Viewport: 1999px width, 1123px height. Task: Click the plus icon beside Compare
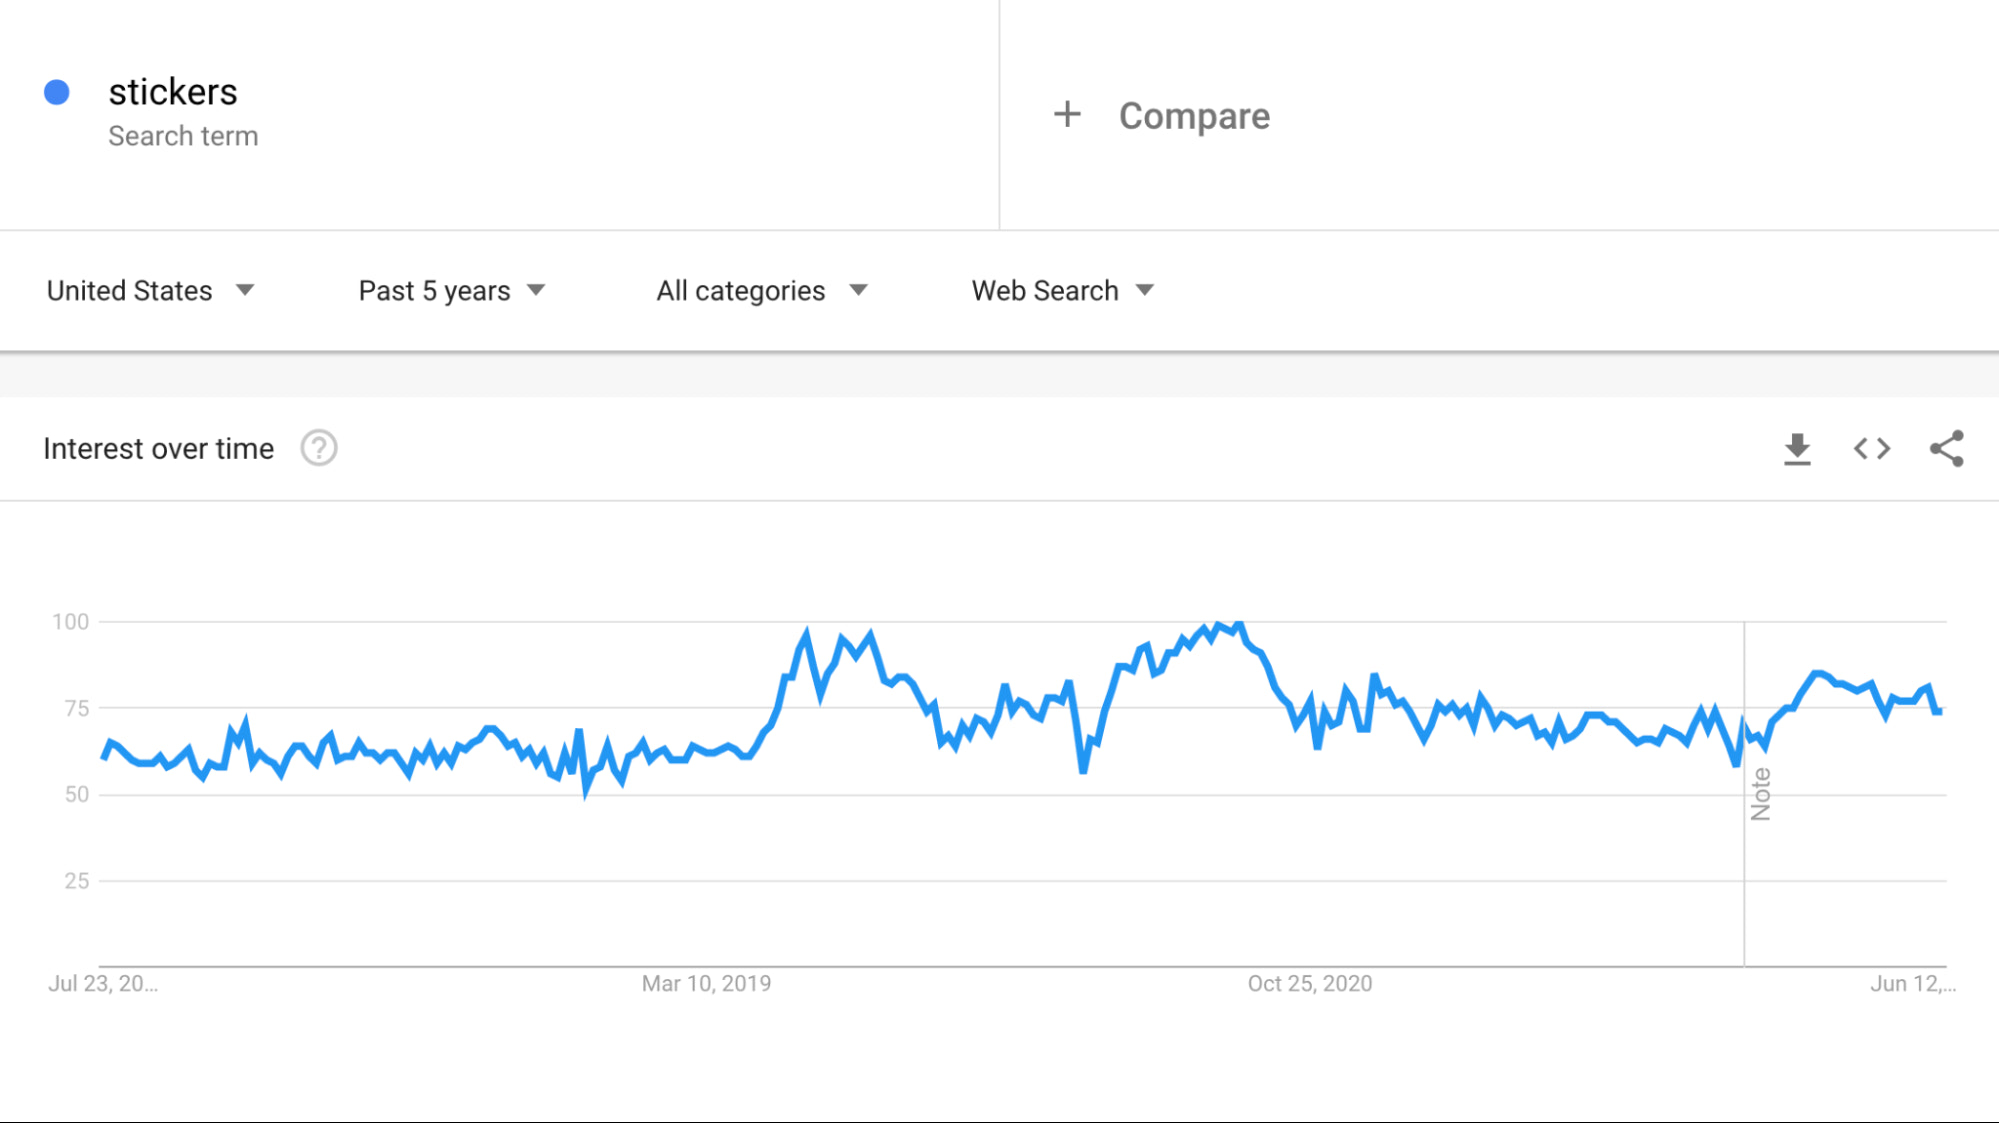click(1067, 115)
